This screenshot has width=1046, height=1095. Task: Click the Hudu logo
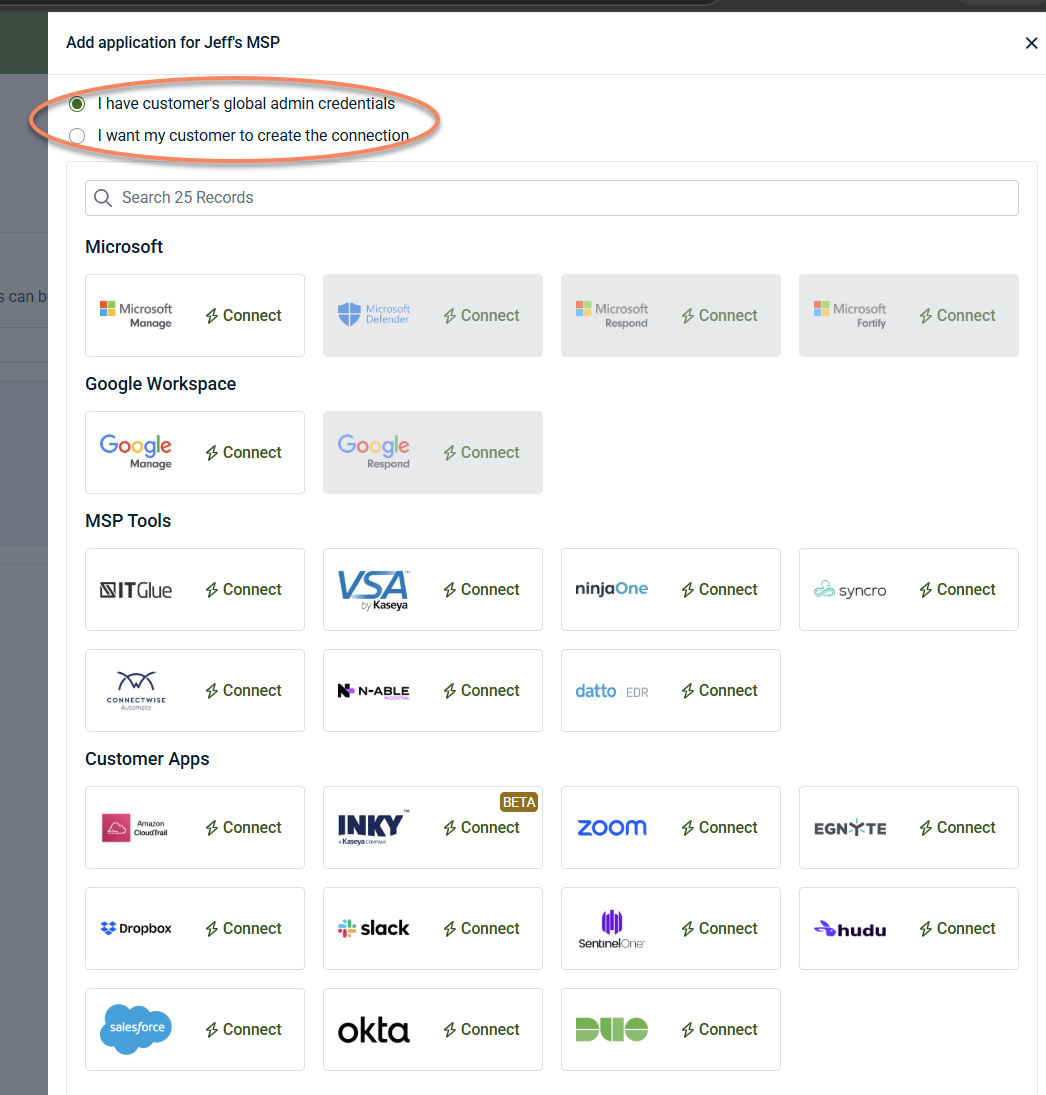(x=850, y=929)
